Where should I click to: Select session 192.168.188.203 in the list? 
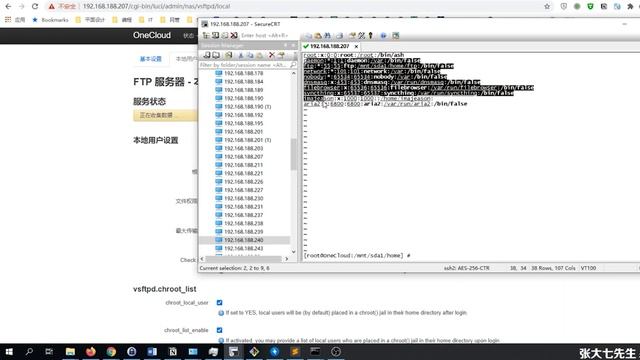pyautogui.click(x=243, y=148)
